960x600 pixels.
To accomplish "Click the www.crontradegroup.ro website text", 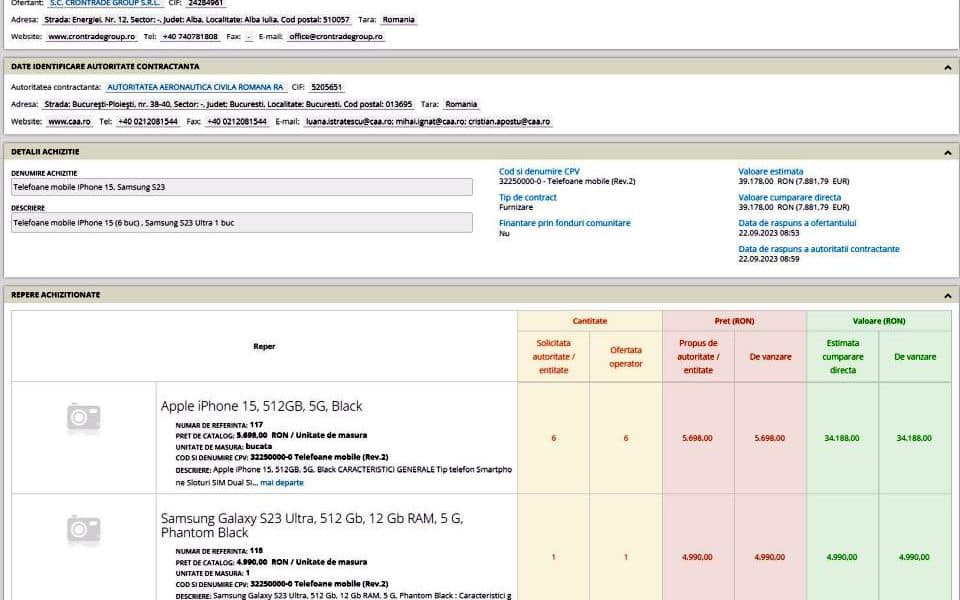I will [92, 37].
